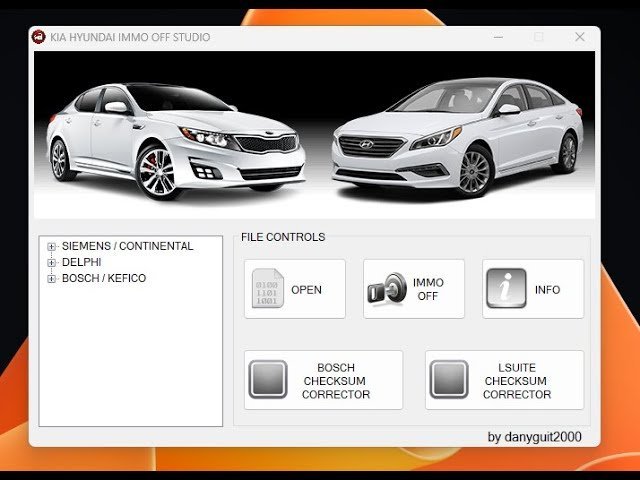
Task: Click the white Kia car image
Action: pos(176,141)
